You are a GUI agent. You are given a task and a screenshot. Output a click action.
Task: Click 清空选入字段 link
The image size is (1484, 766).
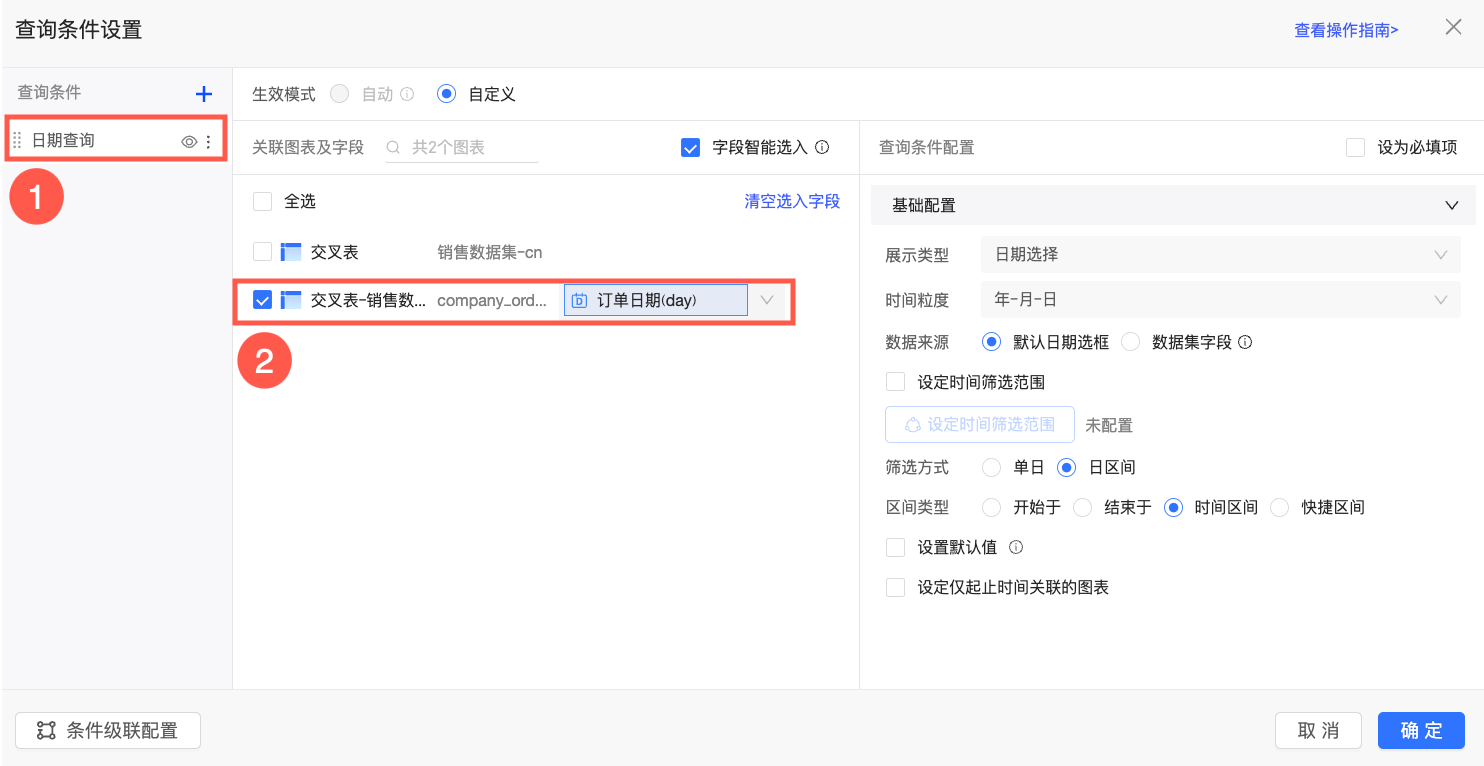pyautogui.click(x=792, y=201)
